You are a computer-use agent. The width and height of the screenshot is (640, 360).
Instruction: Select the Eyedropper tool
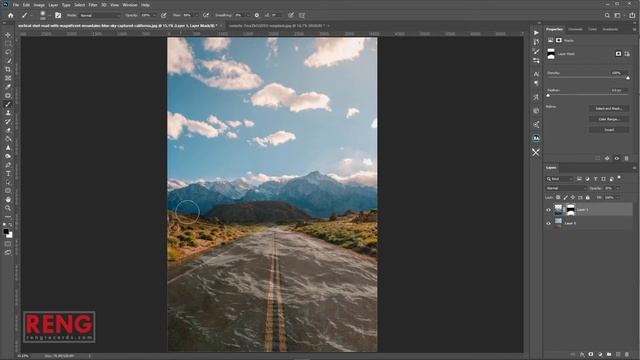click(x=8, y=87)
